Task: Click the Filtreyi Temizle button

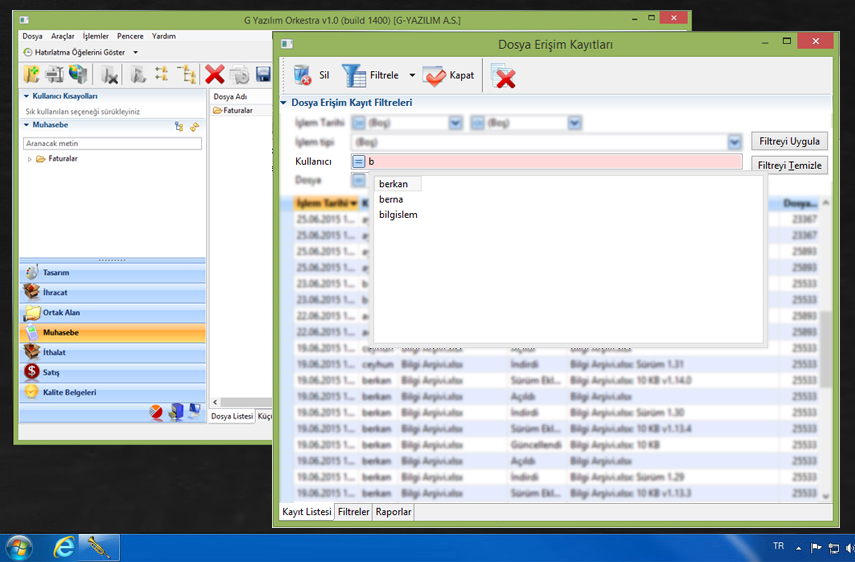Action: (789, 165)
